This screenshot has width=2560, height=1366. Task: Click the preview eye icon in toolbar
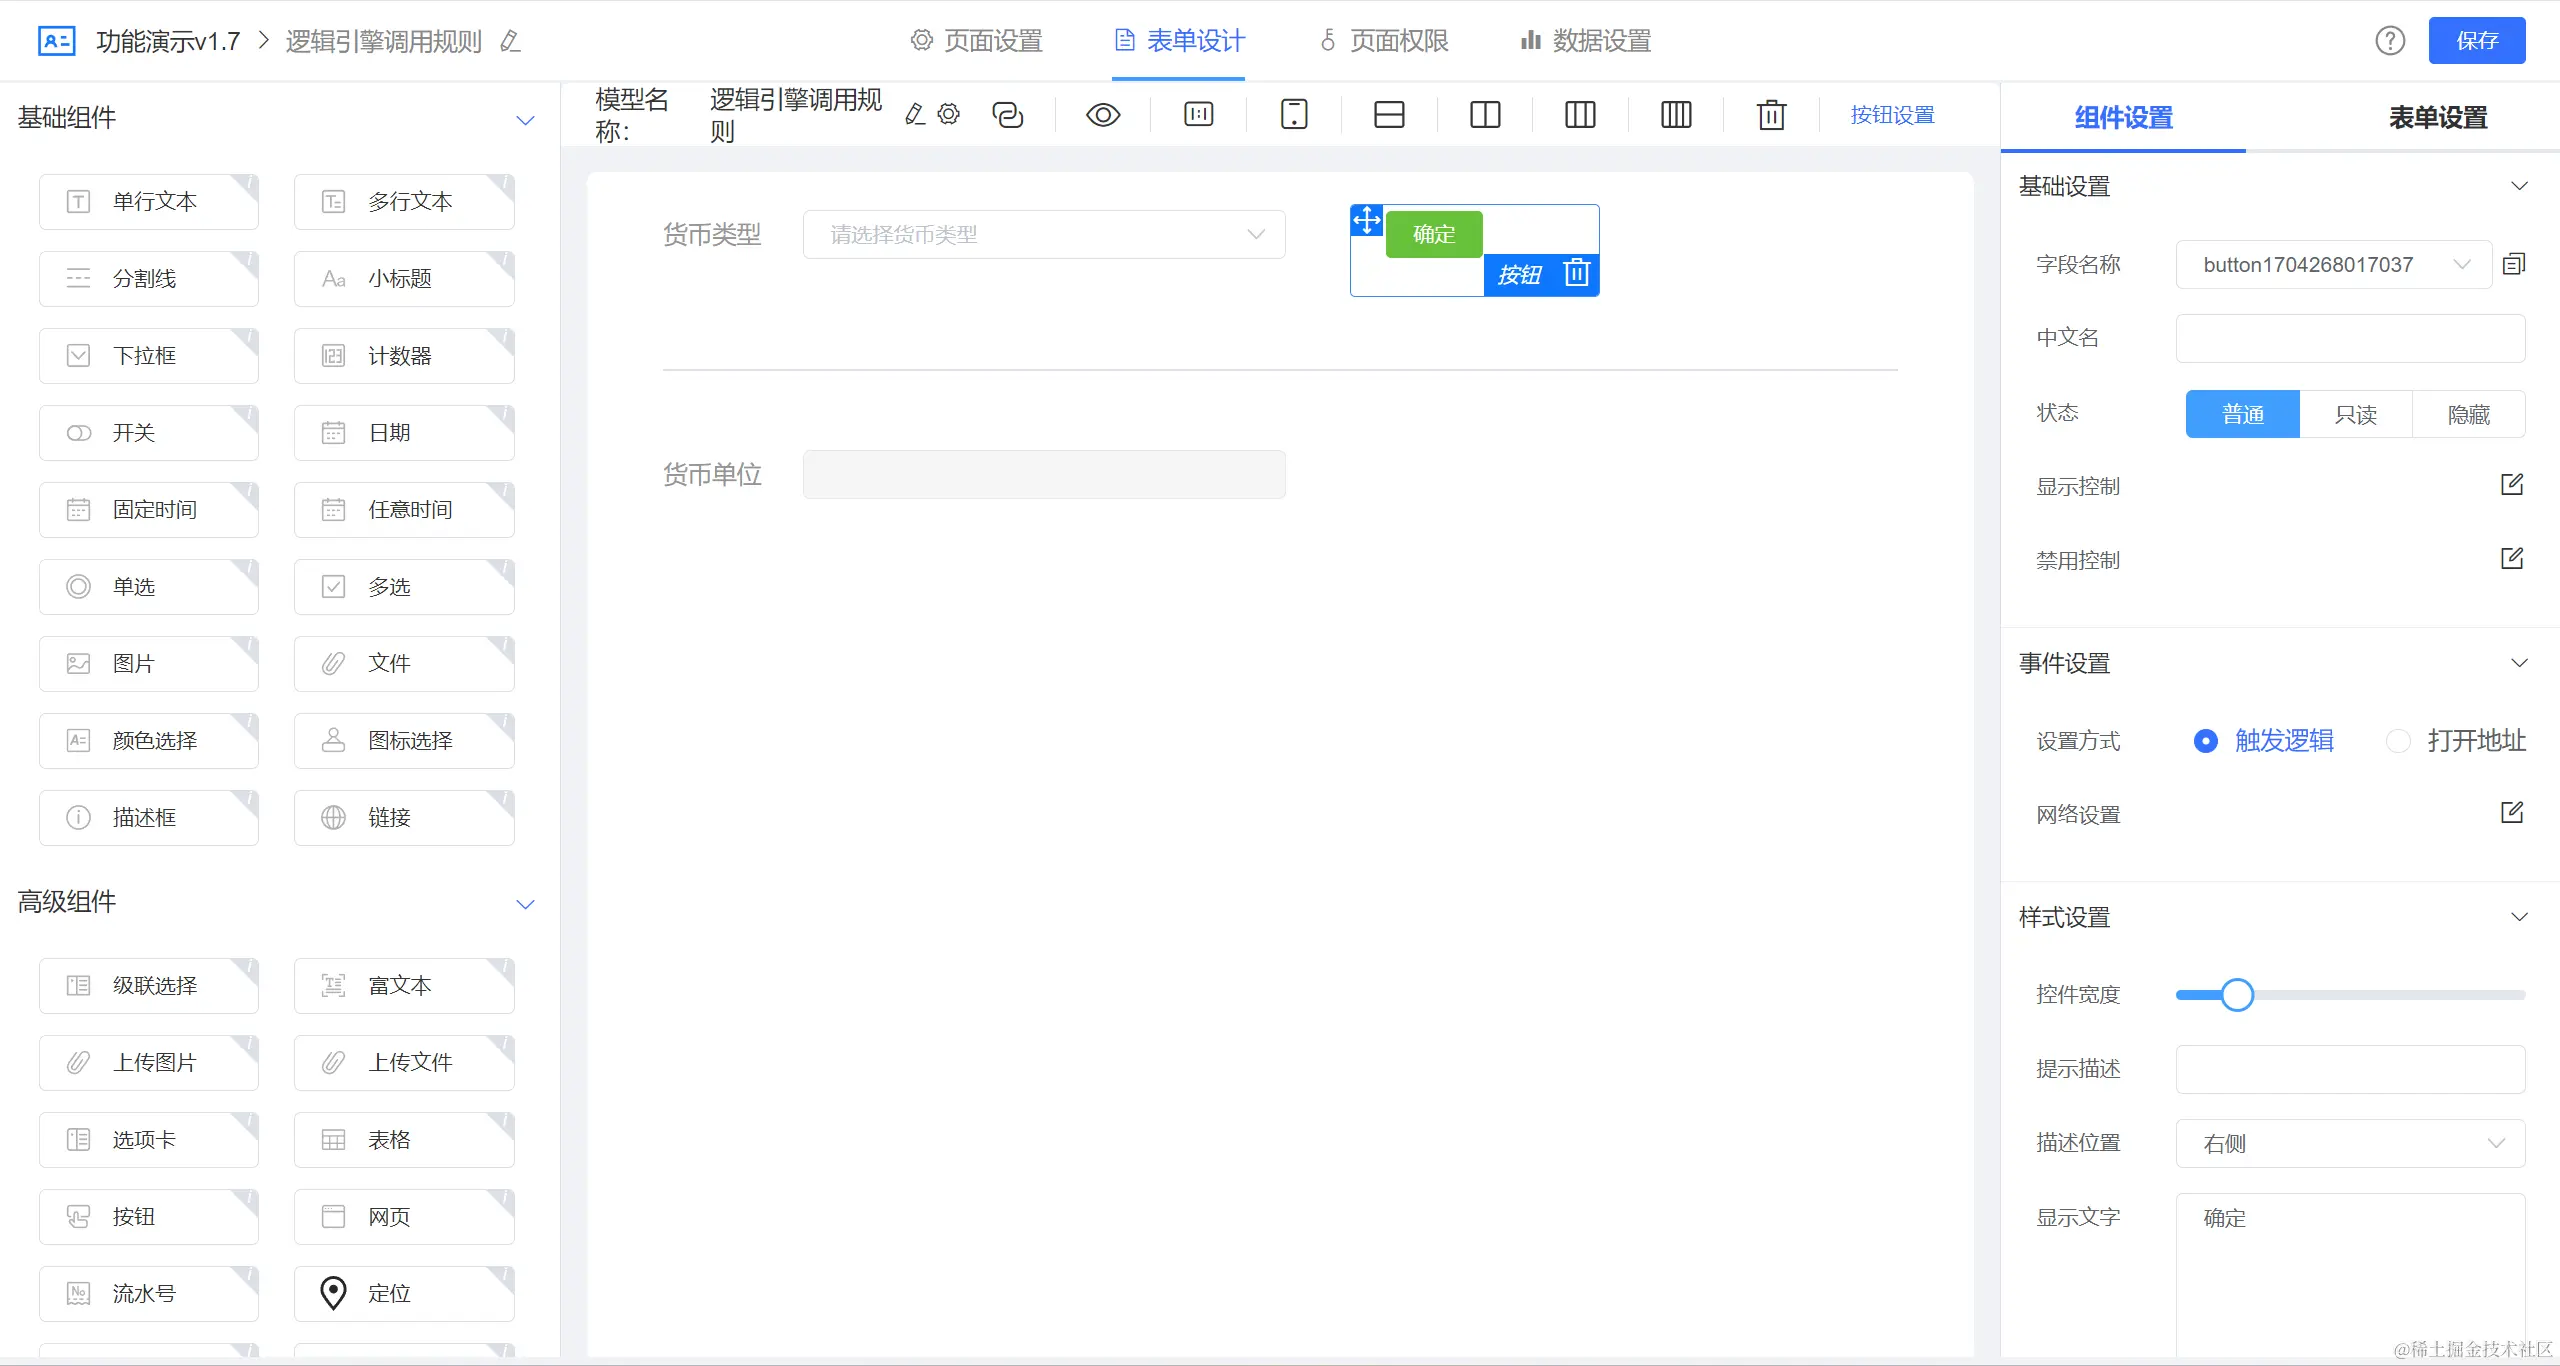point(1102,115)
